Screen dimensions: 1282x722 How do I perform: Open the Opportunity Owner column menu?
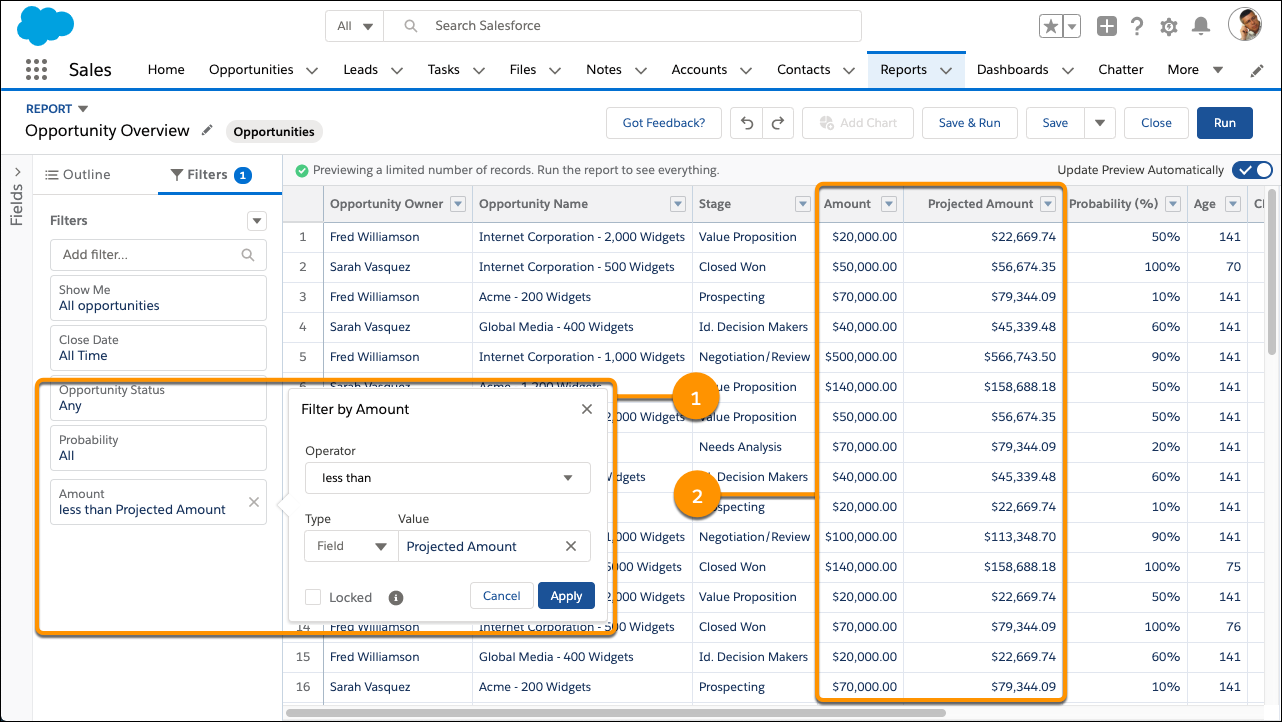pos(458,204)
